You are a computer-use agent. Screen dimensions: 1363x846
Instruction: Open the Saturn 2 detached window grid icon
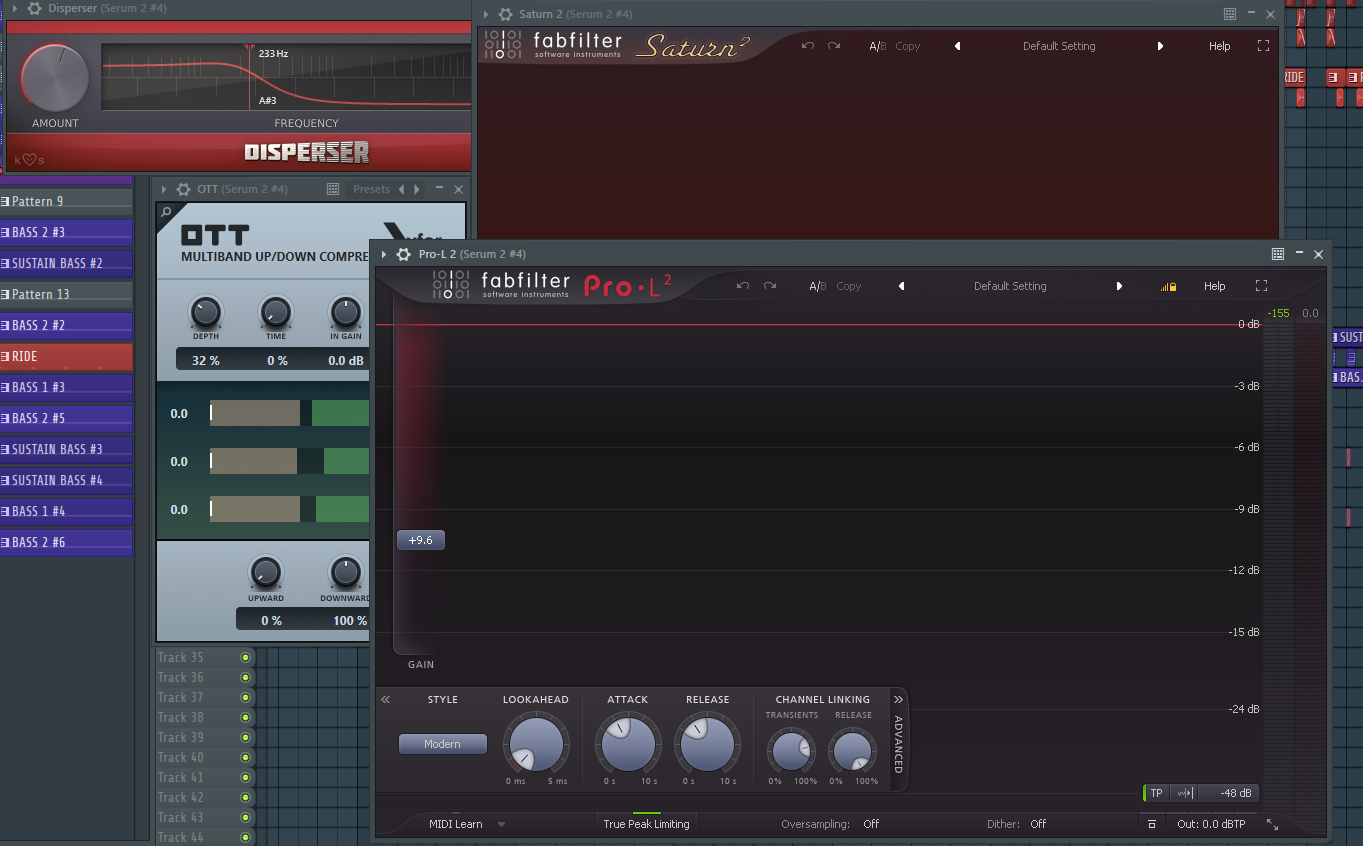(x=1230, y=14)
